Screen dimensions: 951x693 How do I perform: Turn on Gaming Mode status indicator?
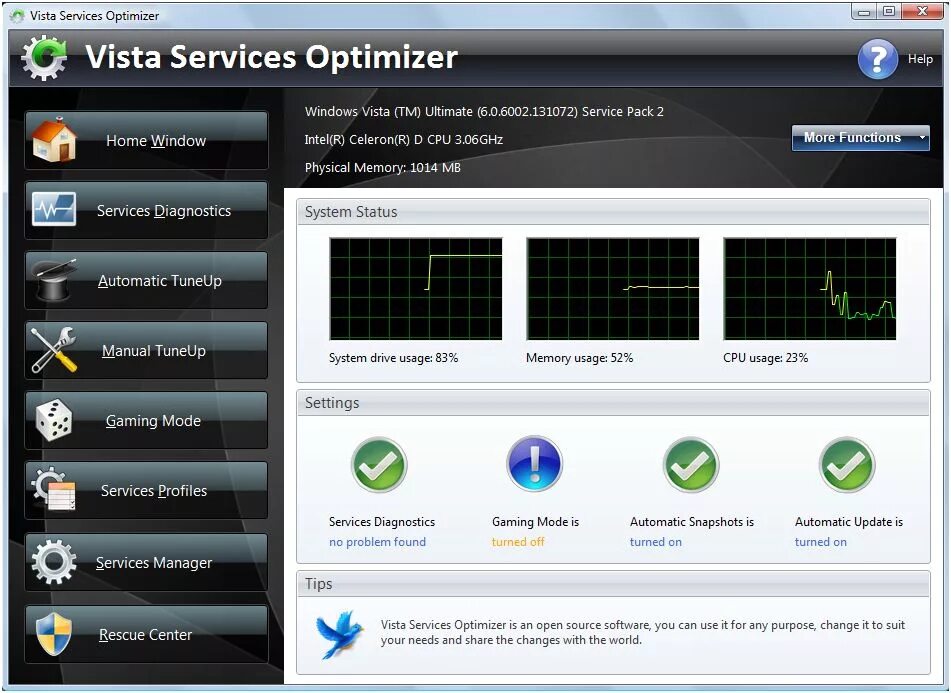click(534, 462)
